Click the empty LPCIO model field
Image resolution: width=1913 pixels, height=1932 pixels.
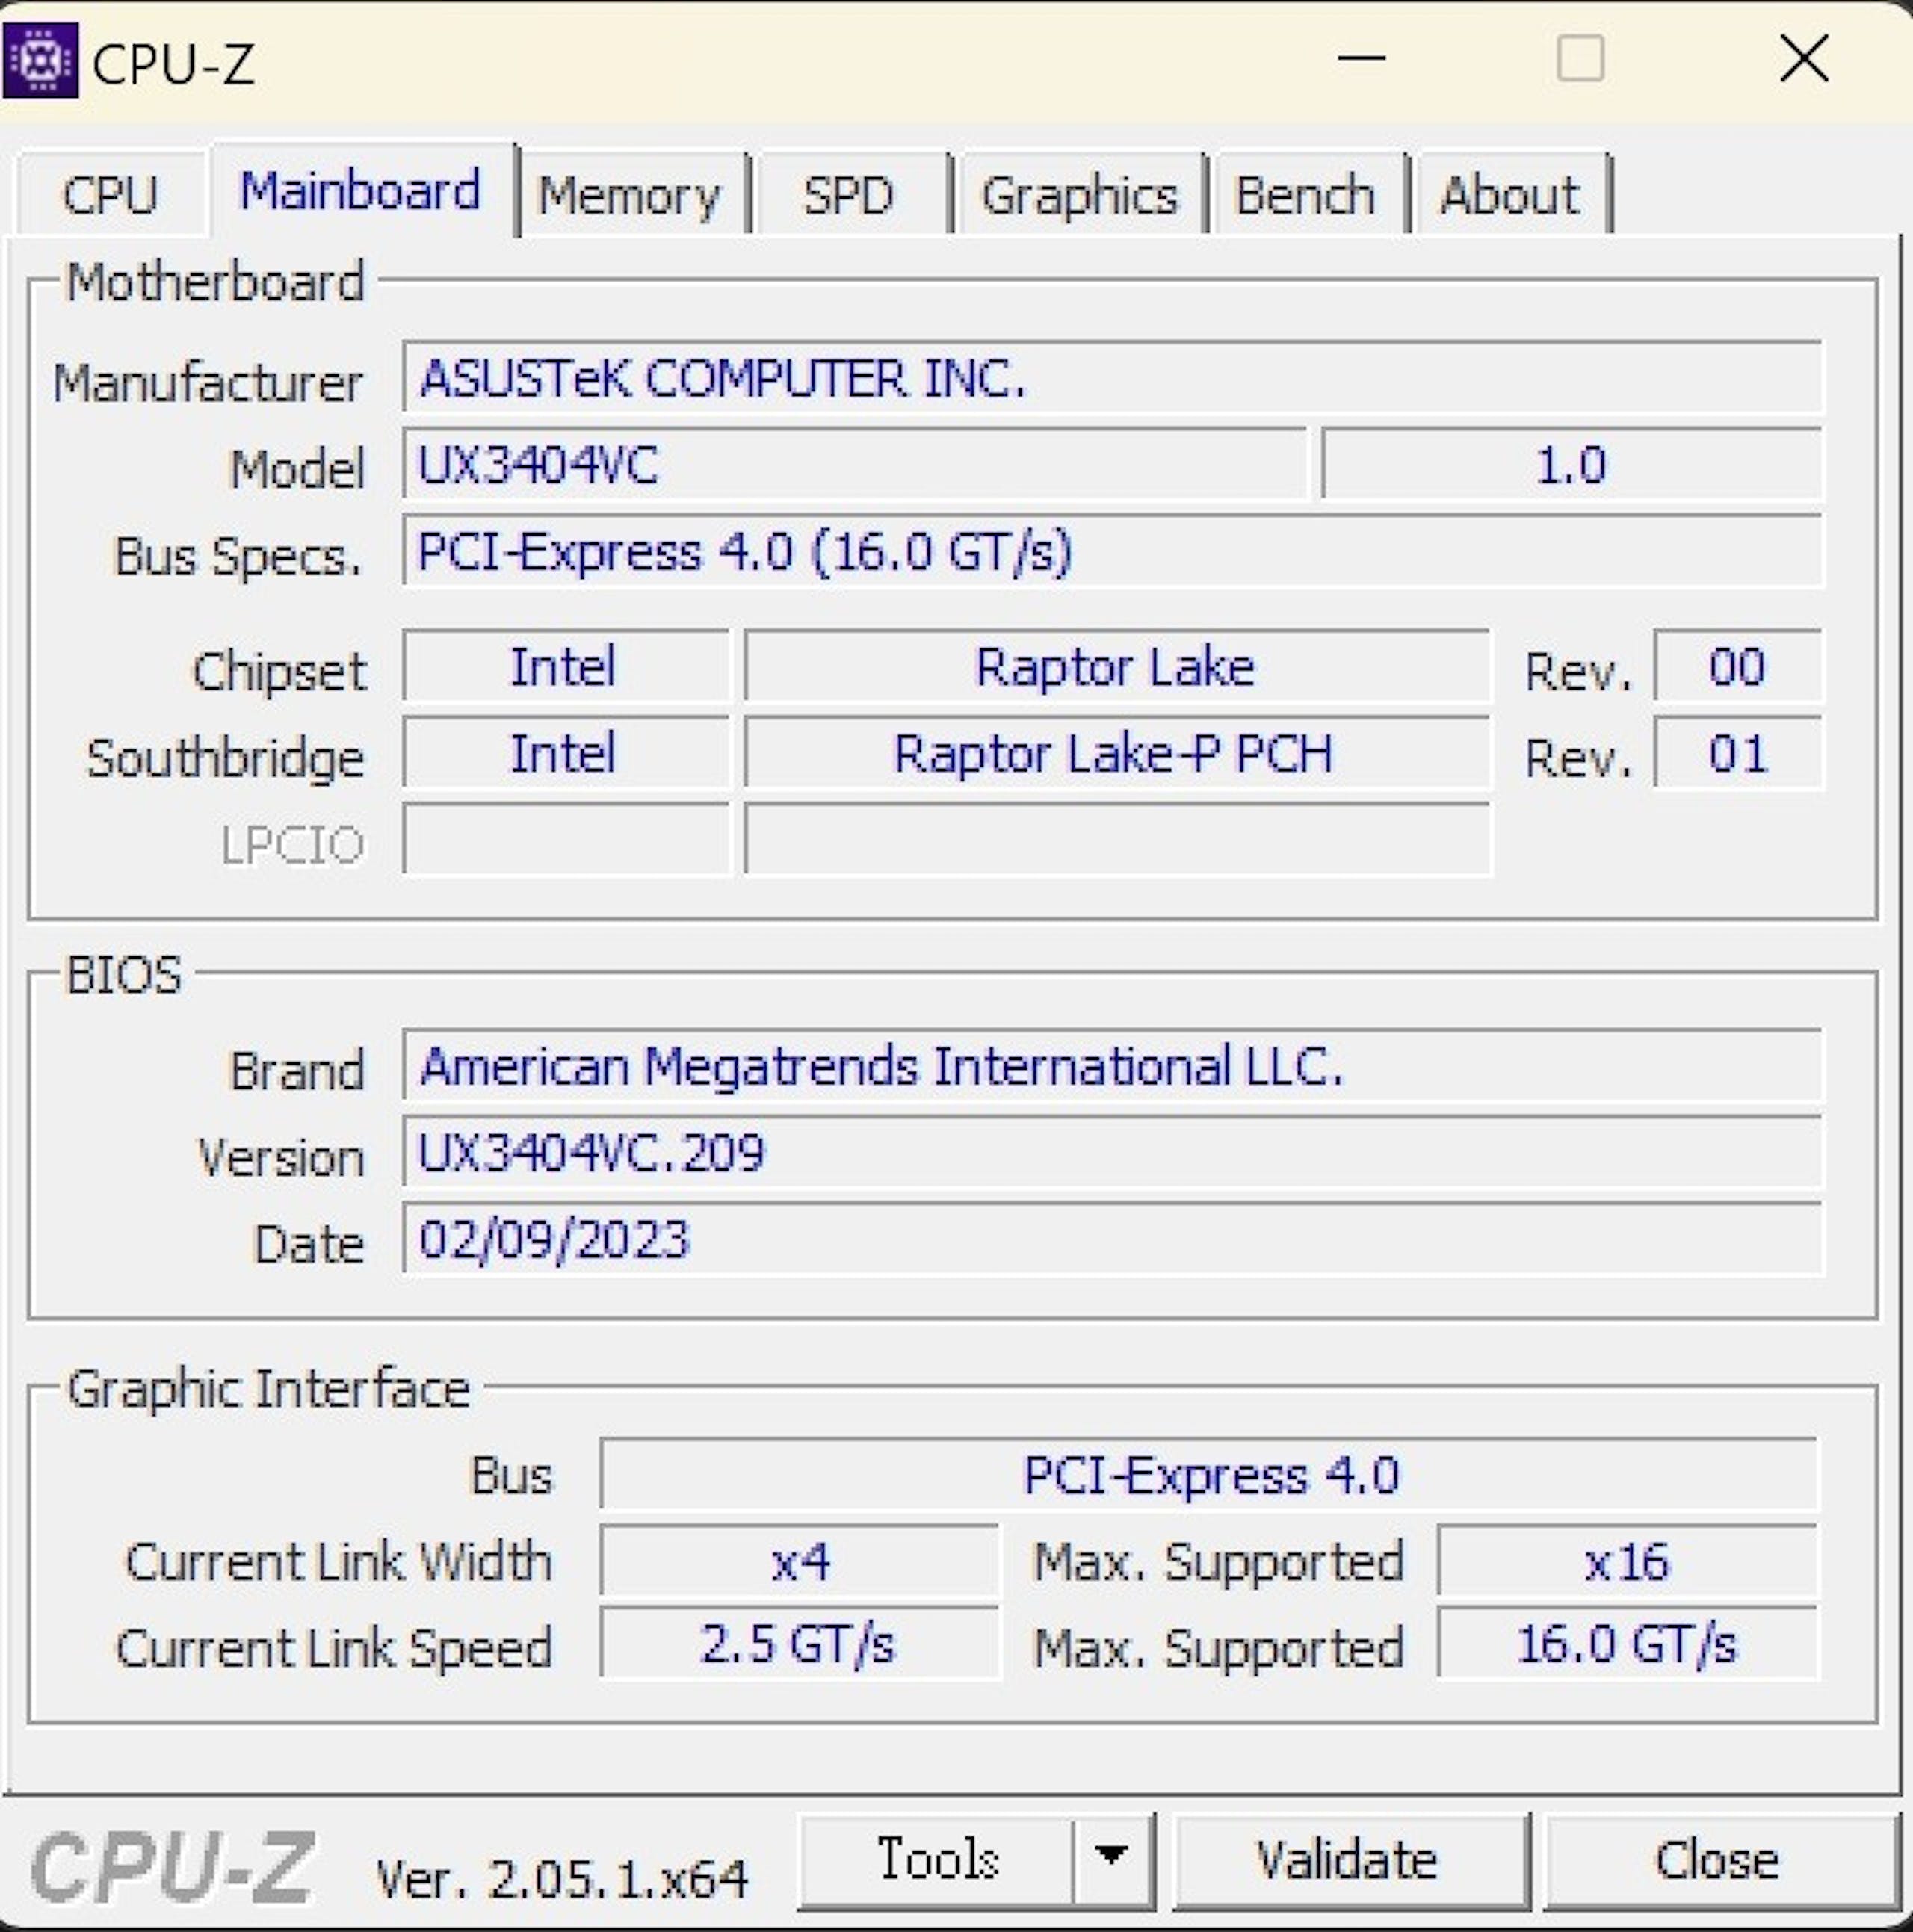point(1117,839)
